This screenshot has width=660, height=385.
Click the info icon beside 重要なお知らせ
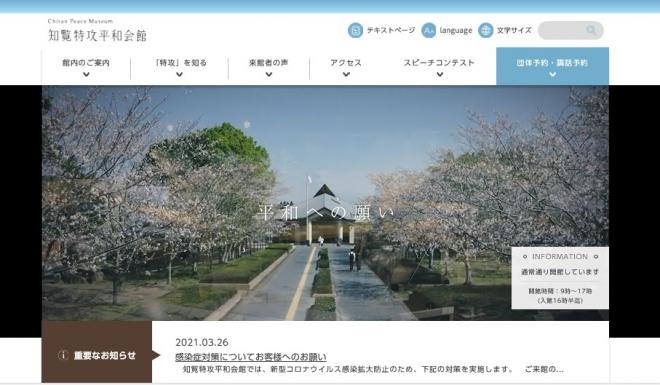point(63,356)
